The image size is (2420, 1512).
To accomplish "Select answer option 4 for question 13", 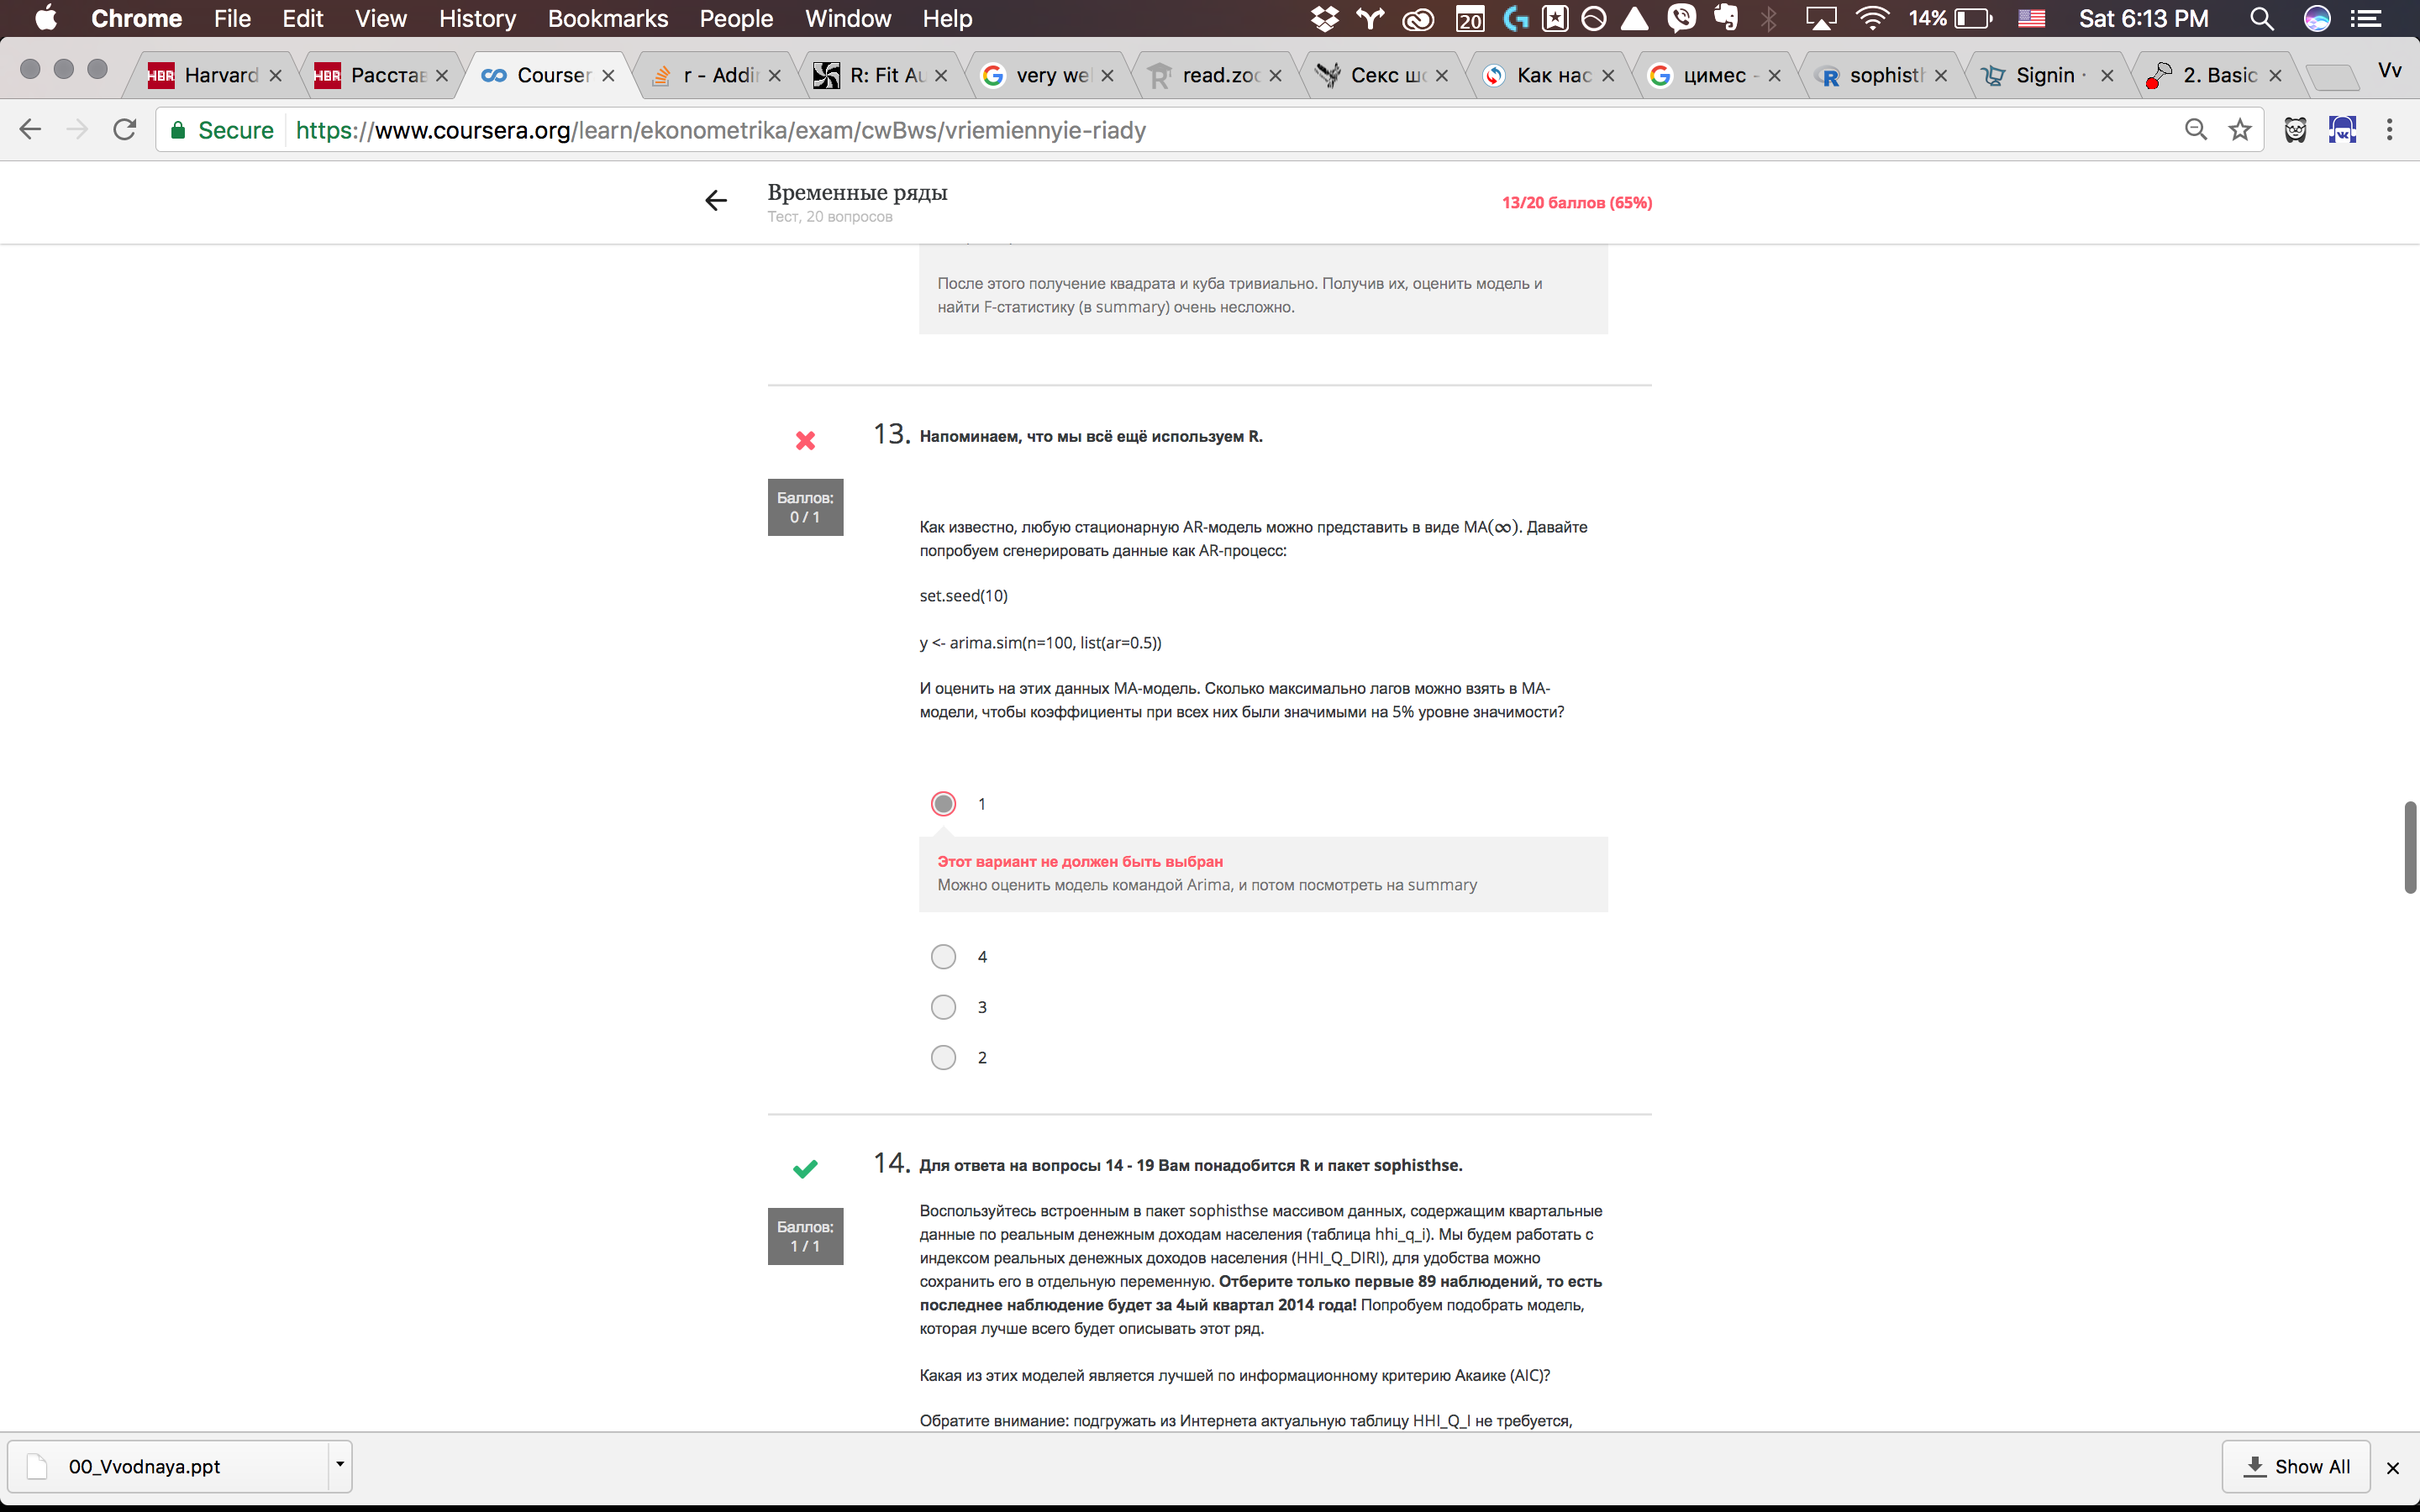I will click(943, 957).
